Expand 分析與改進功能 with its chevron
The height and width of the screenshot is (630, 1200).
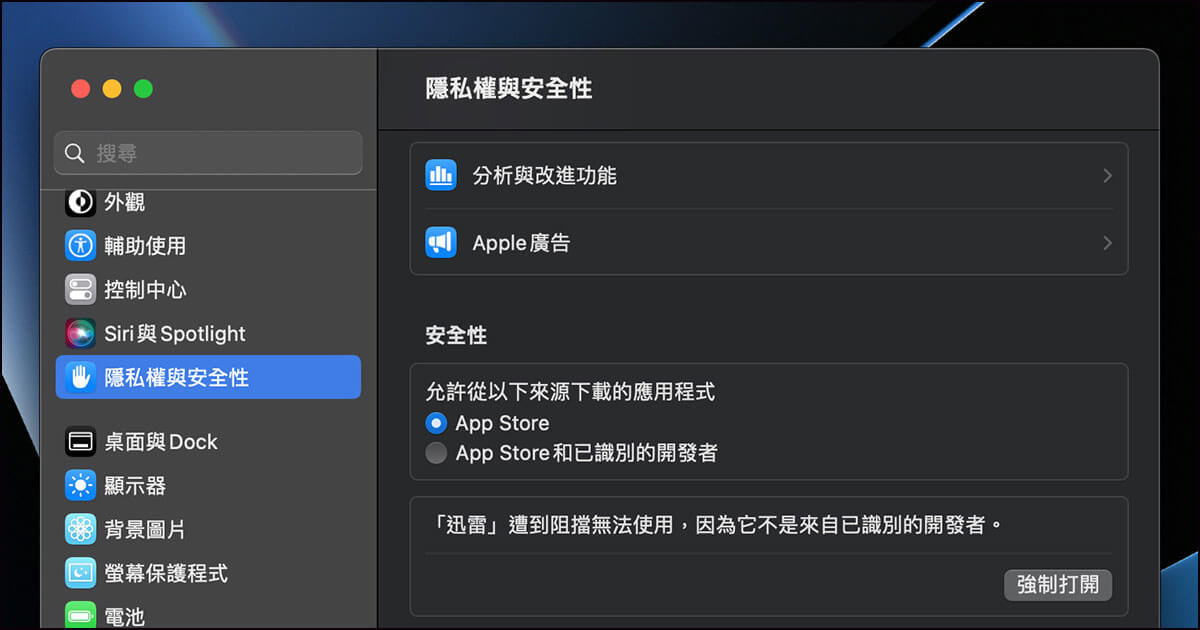(1106, 175)
